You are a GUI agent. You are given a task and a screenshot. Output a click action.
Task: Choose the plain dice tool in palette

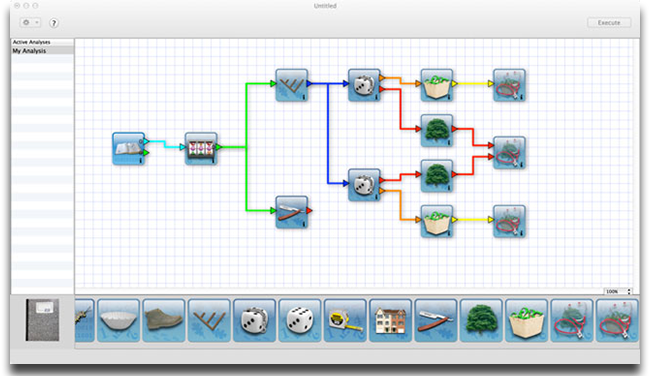pyautogui.click(x=300, y=320)
